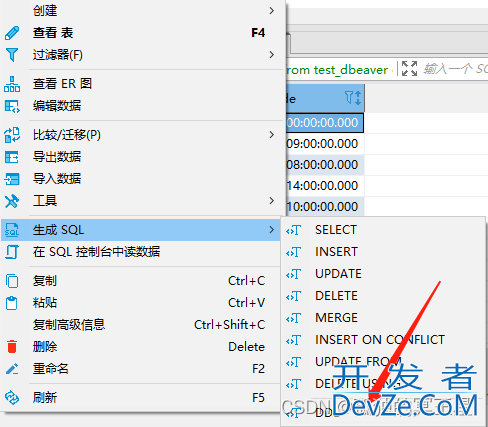The image size is (488, 427).
Task: Choose 重命名 menu entry
Action: 142,369
